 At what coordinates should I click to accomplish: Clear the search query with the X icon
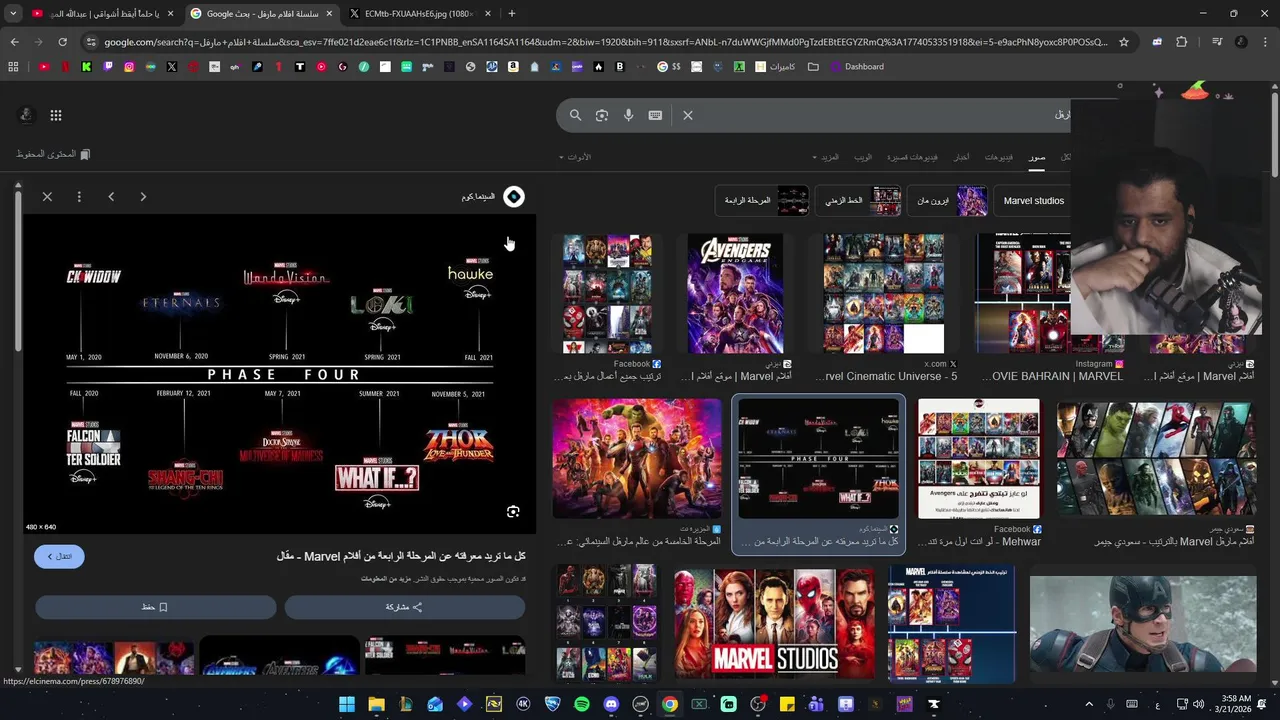pos(688,115)
